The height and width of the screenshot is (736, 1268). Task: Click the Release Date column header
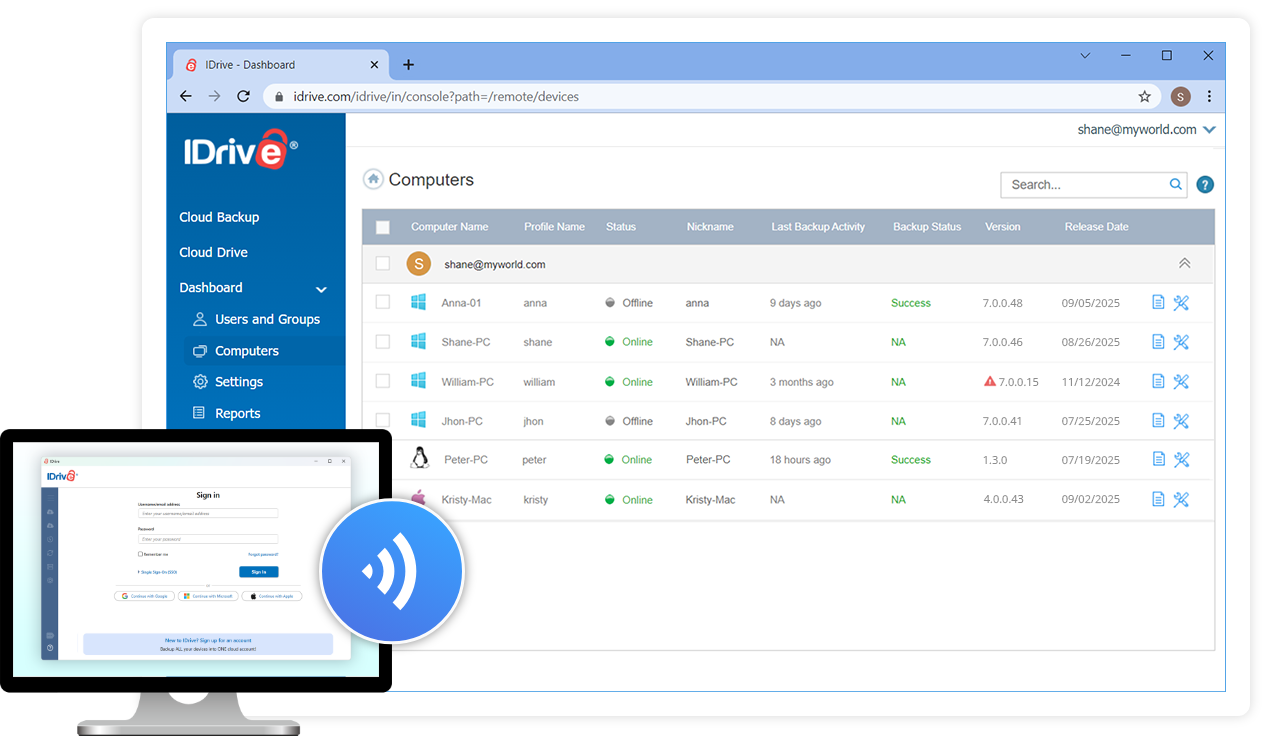[x=1096, y=227]
